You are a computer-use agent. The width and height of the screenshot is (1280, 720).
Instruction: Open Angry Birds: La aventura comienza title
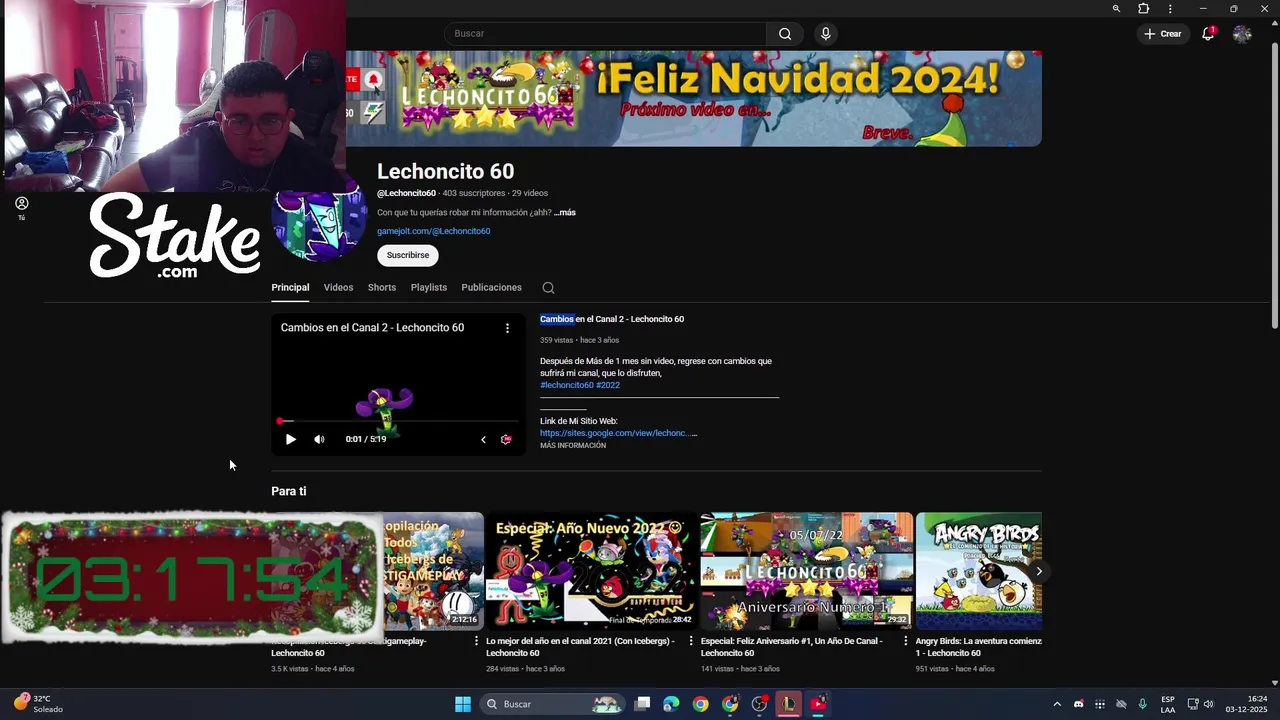pos(979,647)
